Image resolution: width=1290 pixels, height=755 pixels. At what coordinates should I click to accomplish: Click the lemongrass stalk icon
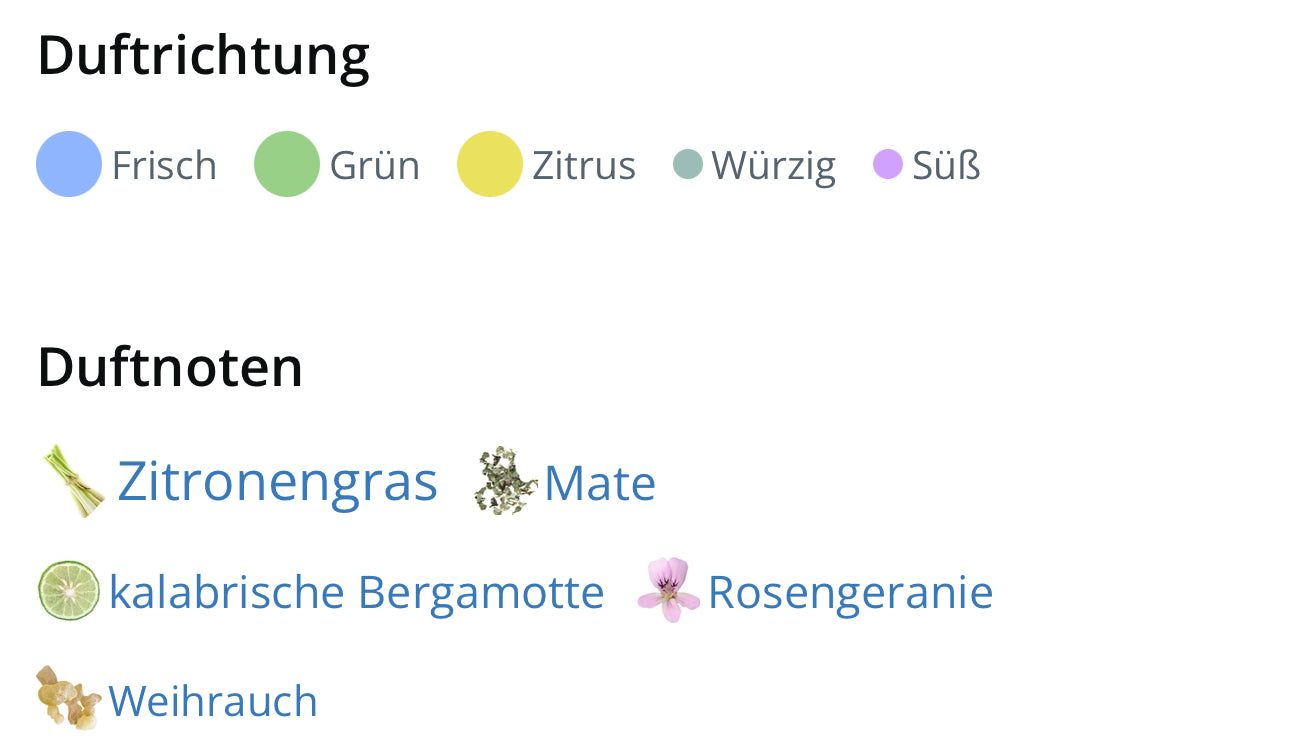point(74,481)
